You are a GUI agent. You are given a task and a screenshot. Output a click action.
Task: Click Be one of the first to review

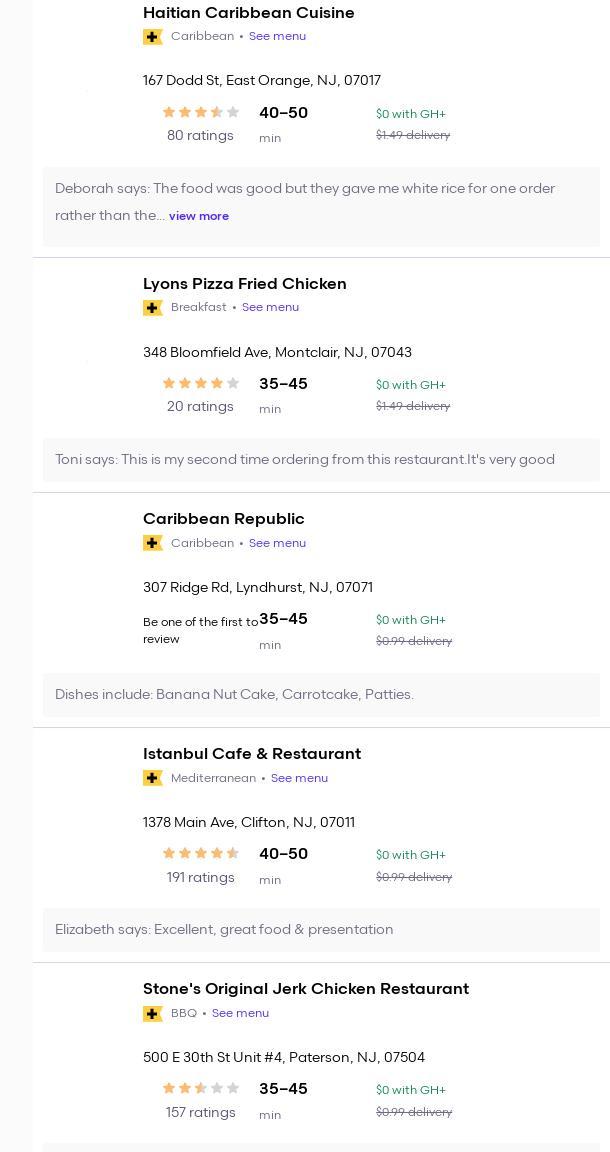(x=200, y=630)
